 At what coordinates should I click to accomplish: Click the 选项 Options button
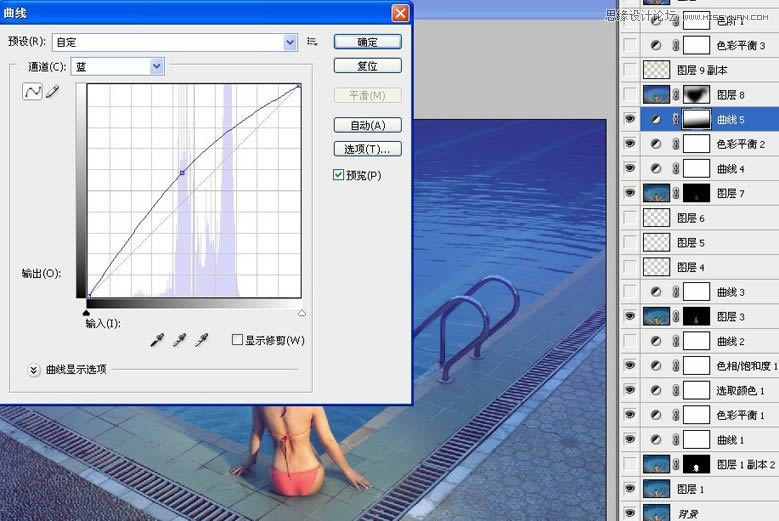pyautogui.click(x=367, y=149)
